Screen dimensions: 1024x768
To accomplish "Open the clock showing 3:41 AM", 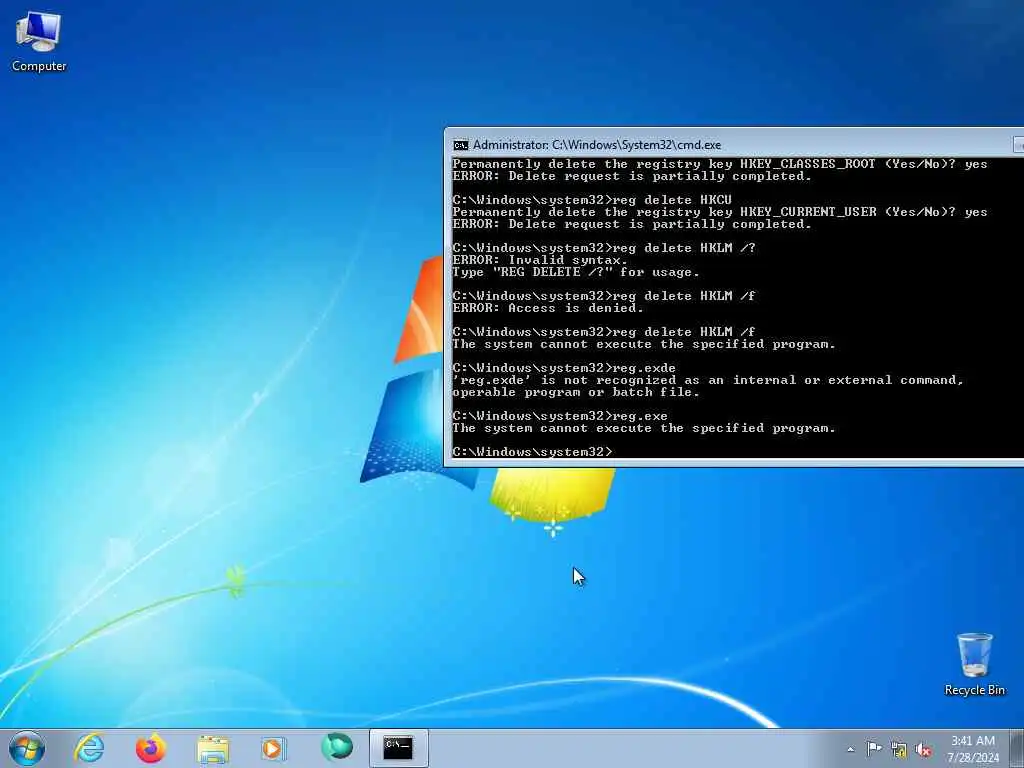I will [x=973, y=749].
